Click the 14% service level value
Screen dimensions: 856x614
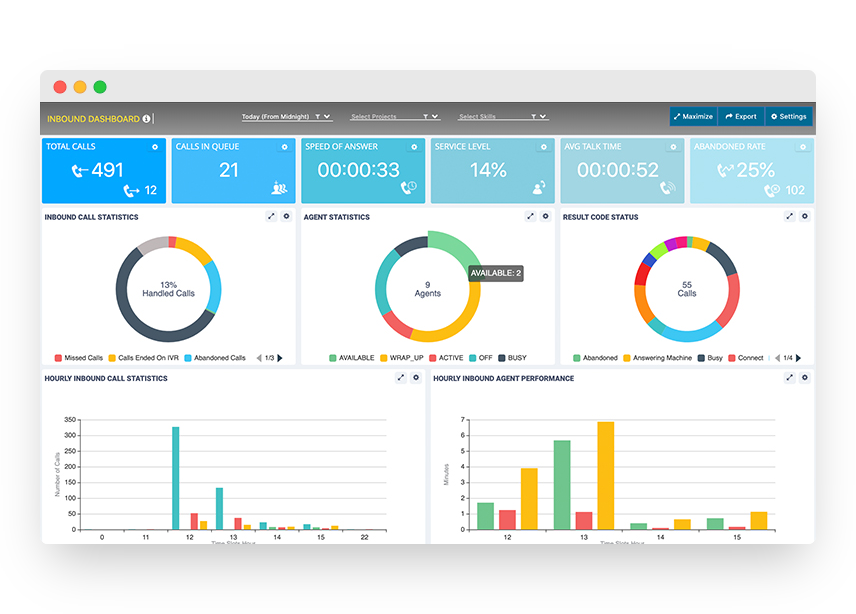pos(489,170)
